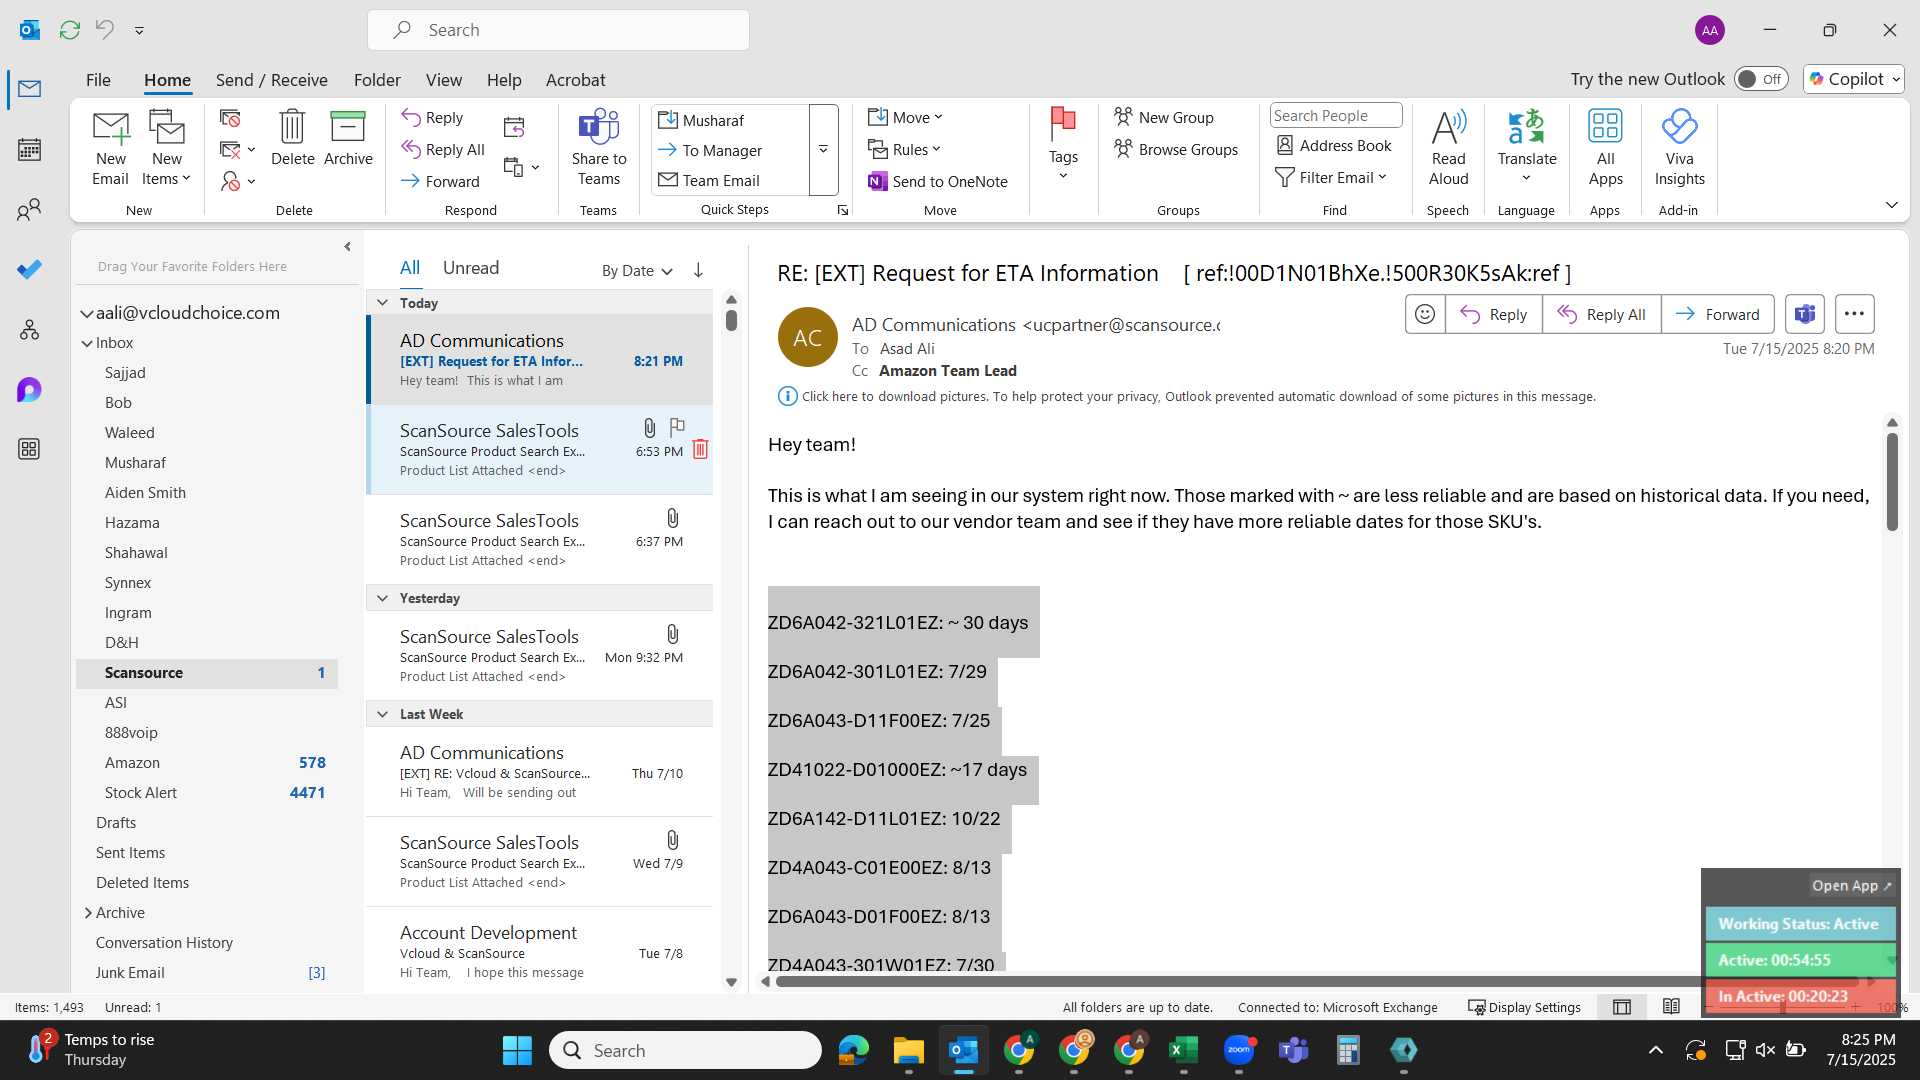
Task: Switch to Calendar in left sidebar
Action: [x=29, y=150]
